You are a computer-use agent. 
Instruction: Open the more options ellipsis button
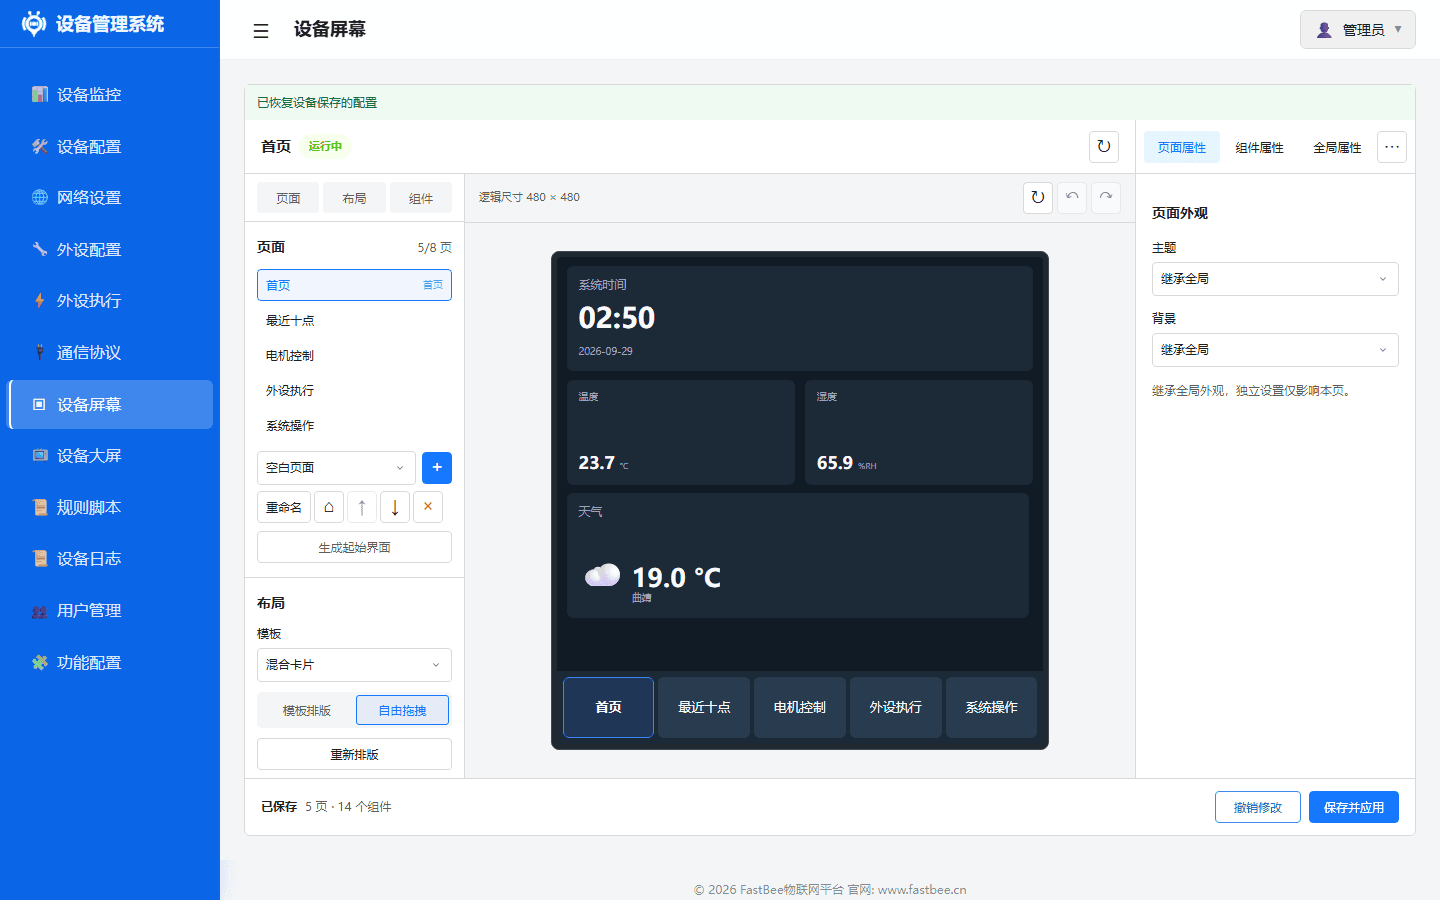point(1392,147)
